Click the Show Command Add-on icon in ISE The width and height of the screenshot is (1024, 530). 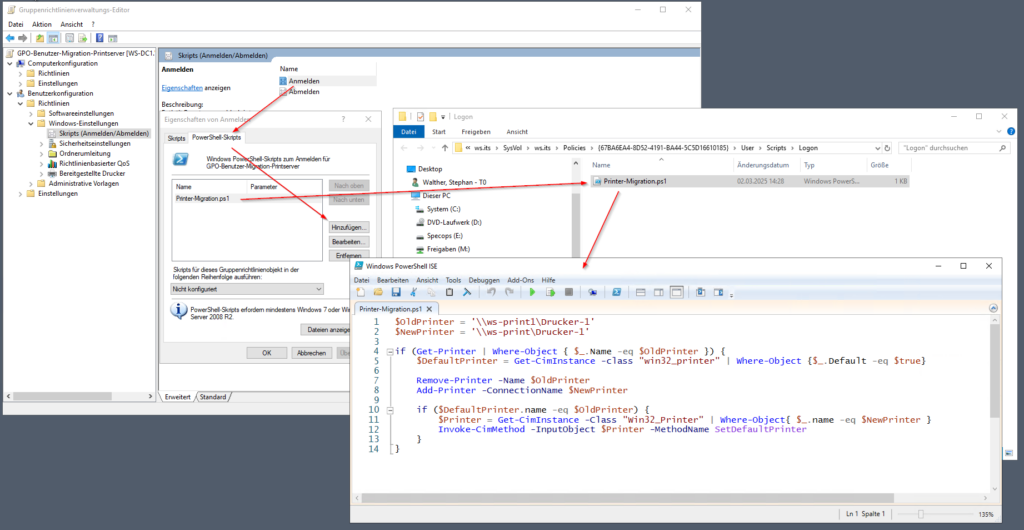click(x=718, y=292)
